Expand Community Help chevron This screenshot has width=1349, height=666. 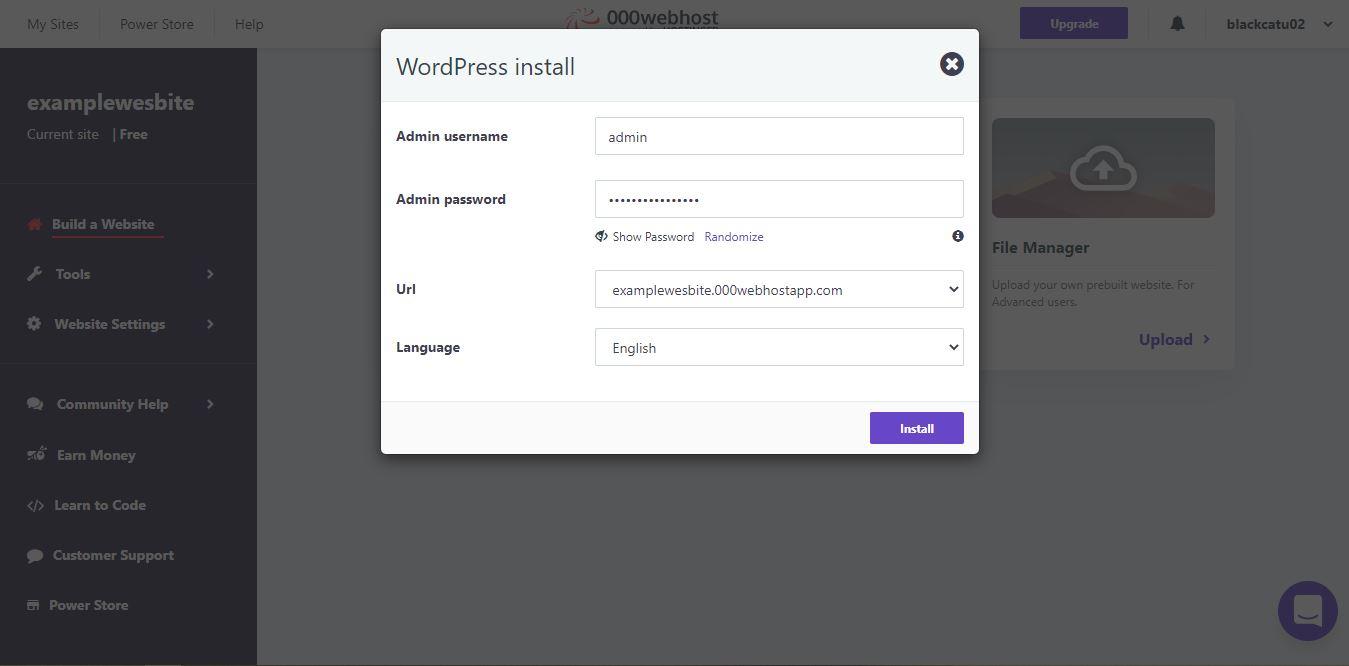(210, 404)
